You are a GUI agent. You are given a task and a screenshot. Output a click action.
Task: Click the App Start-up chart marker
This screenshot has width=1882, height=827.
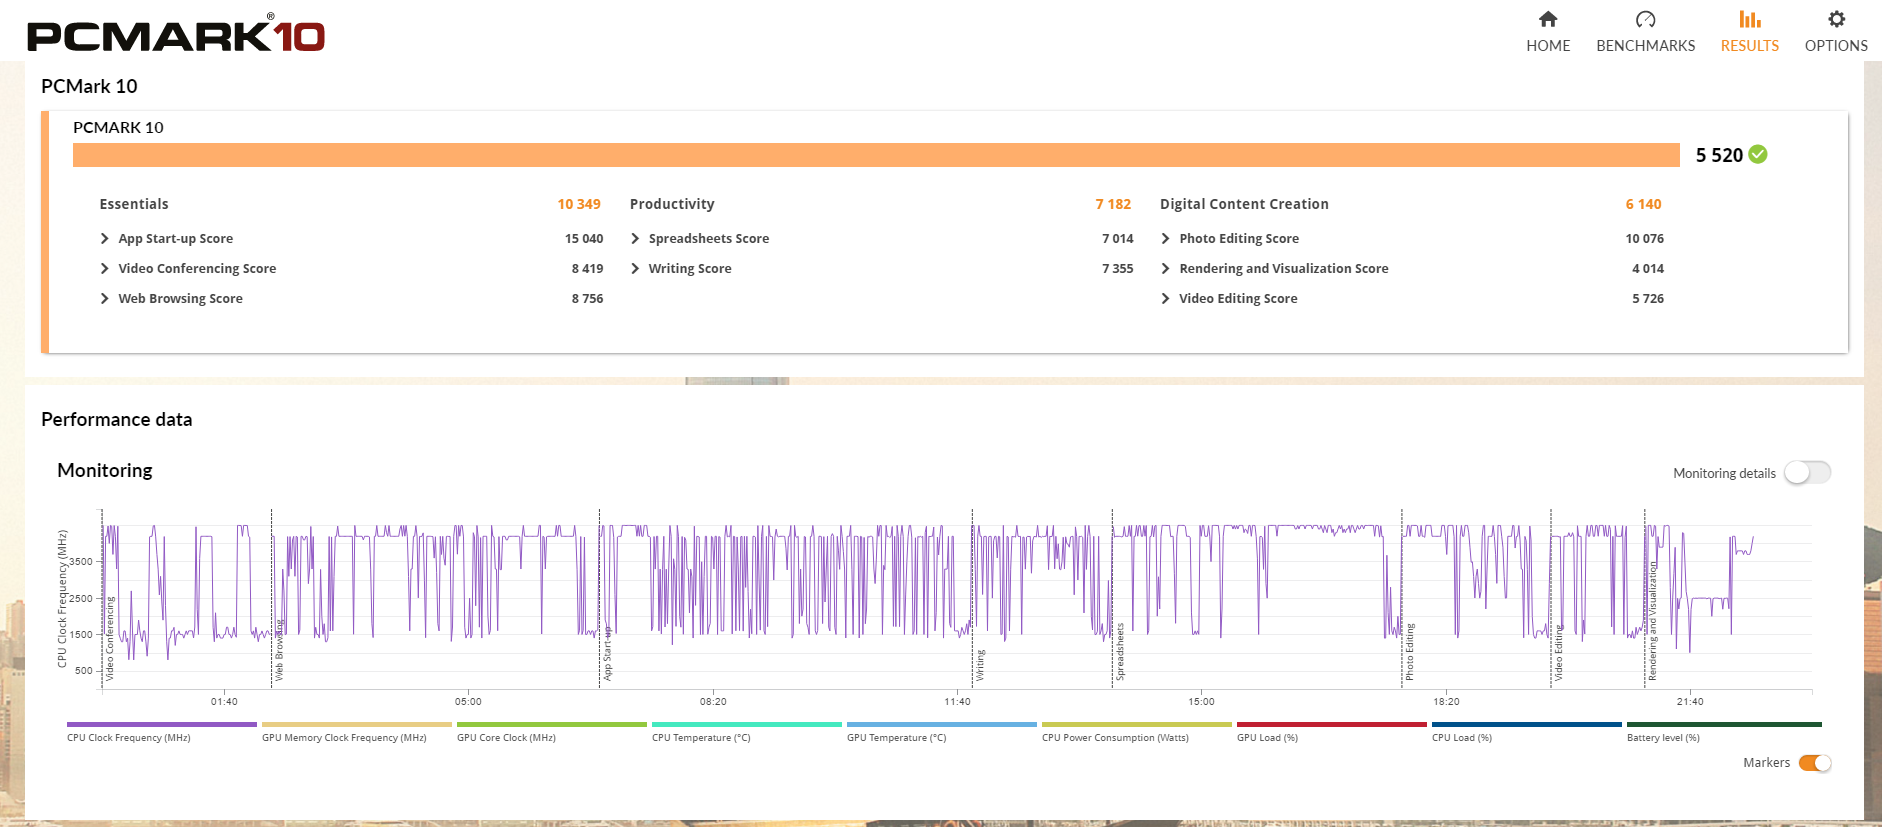coord(607,653)
